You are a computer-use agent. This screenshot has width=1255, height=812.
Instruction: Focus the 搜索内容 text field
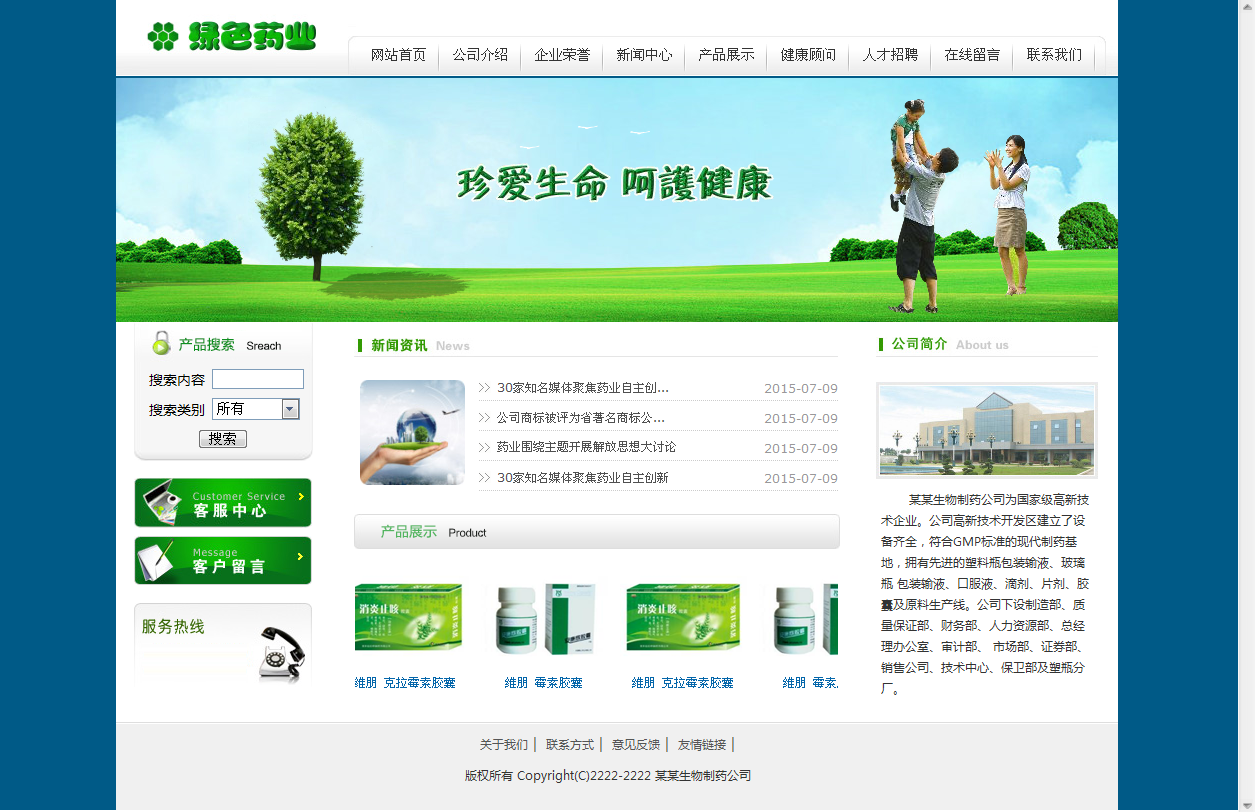(257, 379)
